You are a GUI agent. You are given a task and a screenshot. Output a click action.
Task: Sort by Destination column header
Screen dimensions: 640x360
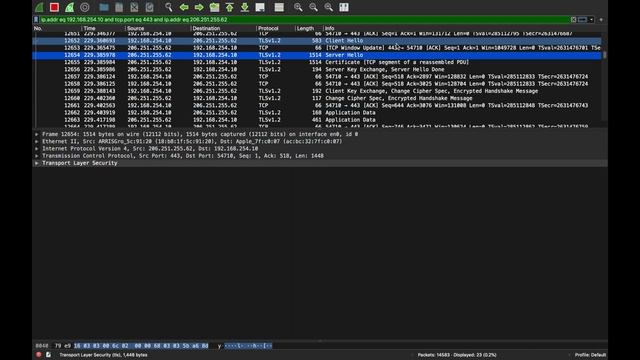pyautogui.click(x=223, y=29)
